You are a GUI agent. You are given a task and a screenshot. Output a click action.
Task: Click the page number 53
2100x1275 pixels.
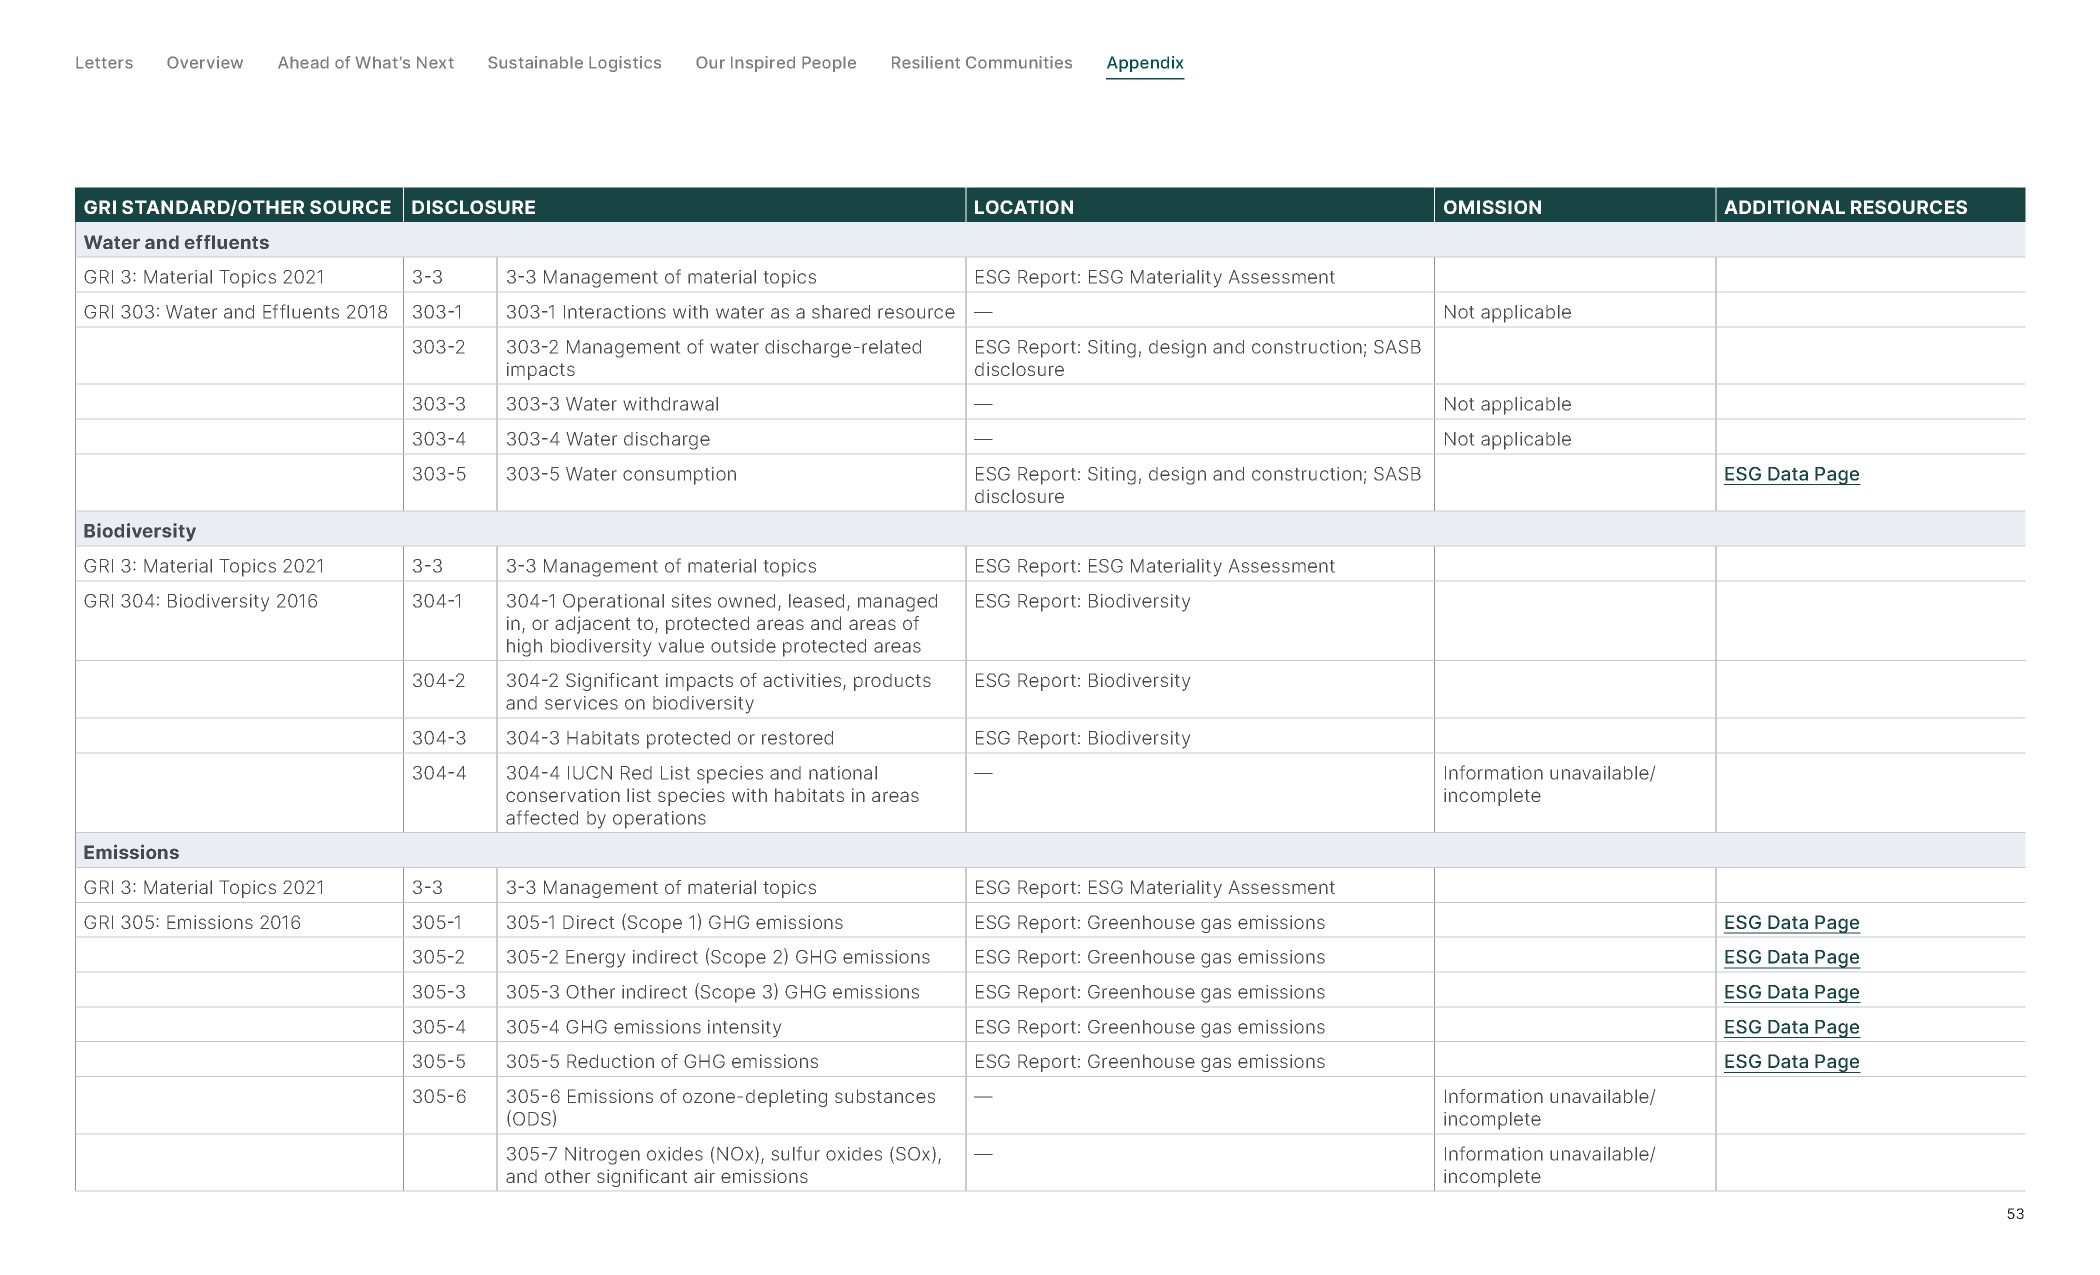[x=2014, y=1214]
